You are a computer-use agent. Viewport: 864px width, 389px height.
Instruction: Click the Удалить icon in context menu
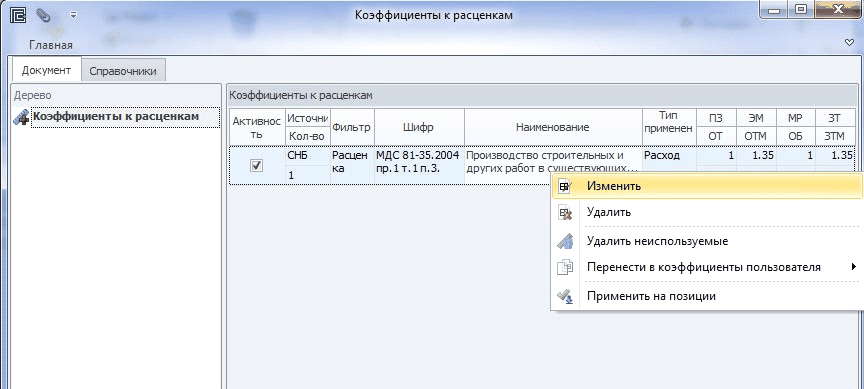pyautogui.click(x=565, y=212)
